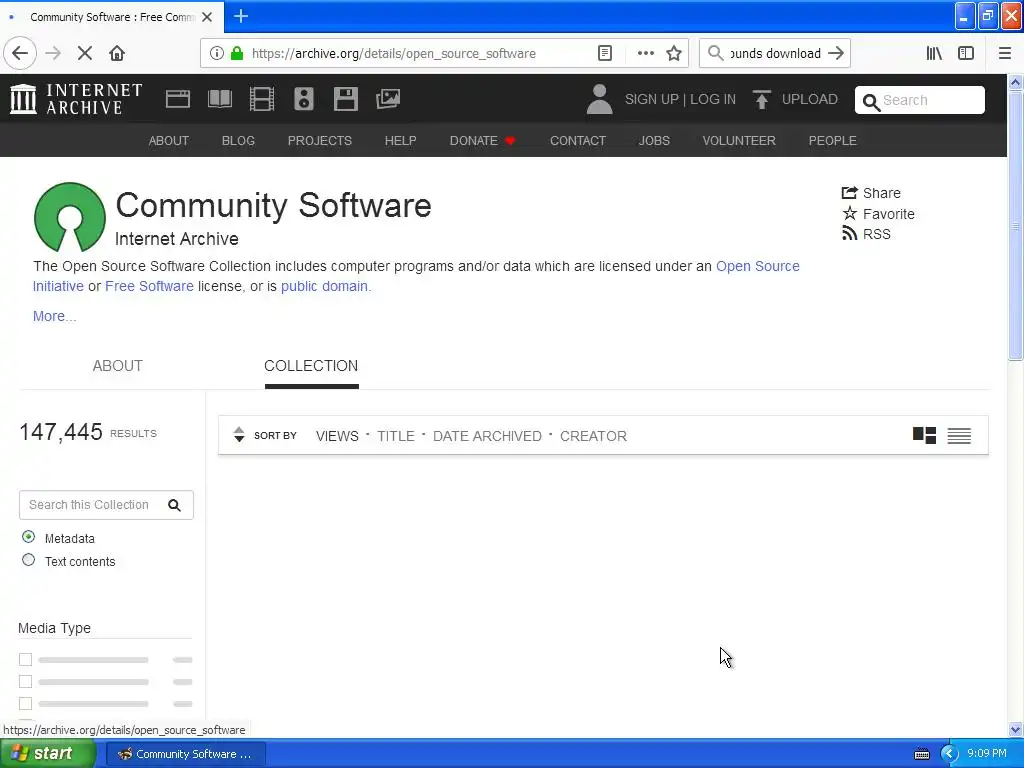Screen dimensions: 1024x768
Task: Open the DONATE nav item
Action: pos(482,140)
